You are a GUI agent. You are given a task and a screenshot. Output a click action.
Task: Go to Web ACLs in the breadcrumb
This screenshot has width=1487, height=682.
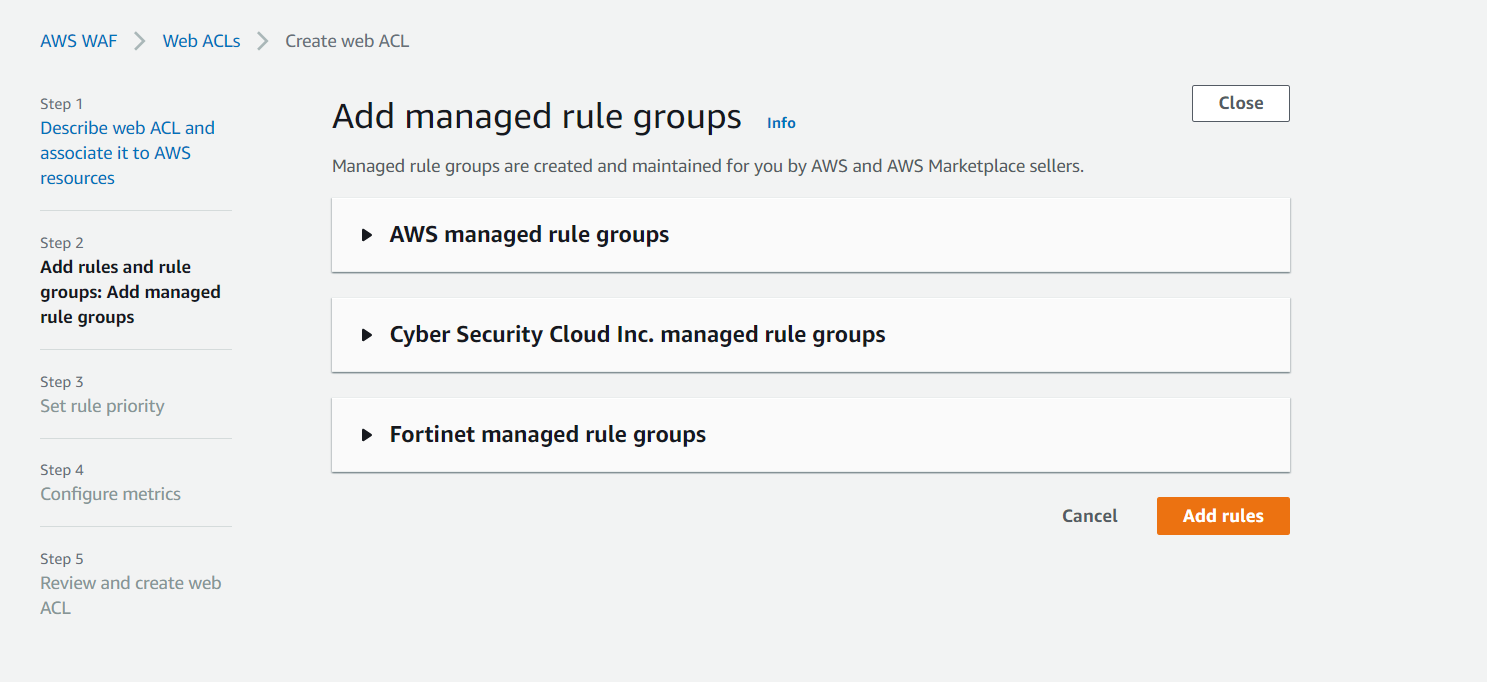coord(201,41)
